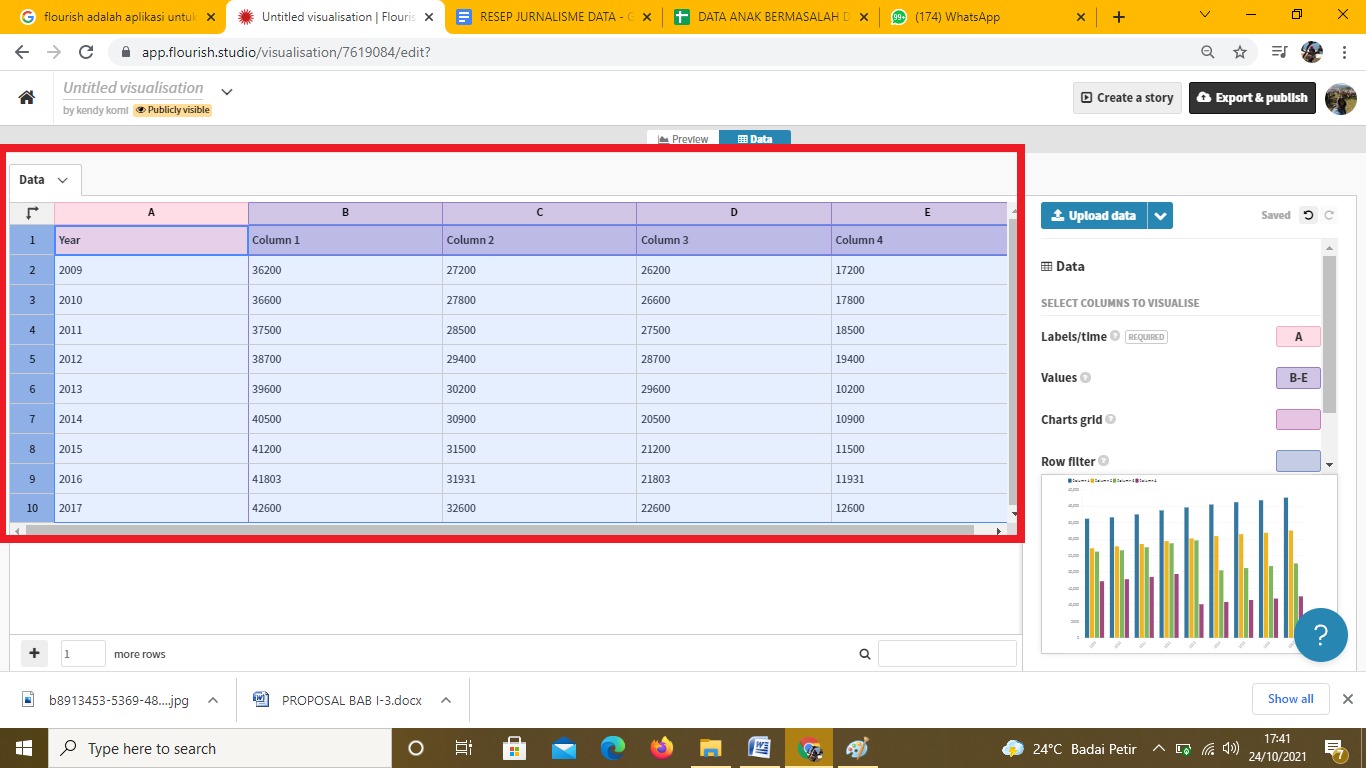The width and height of the screenshot is (1366, 768).
Task: Expand the visualisation title dropdown chevron
Action: (227, 91)
